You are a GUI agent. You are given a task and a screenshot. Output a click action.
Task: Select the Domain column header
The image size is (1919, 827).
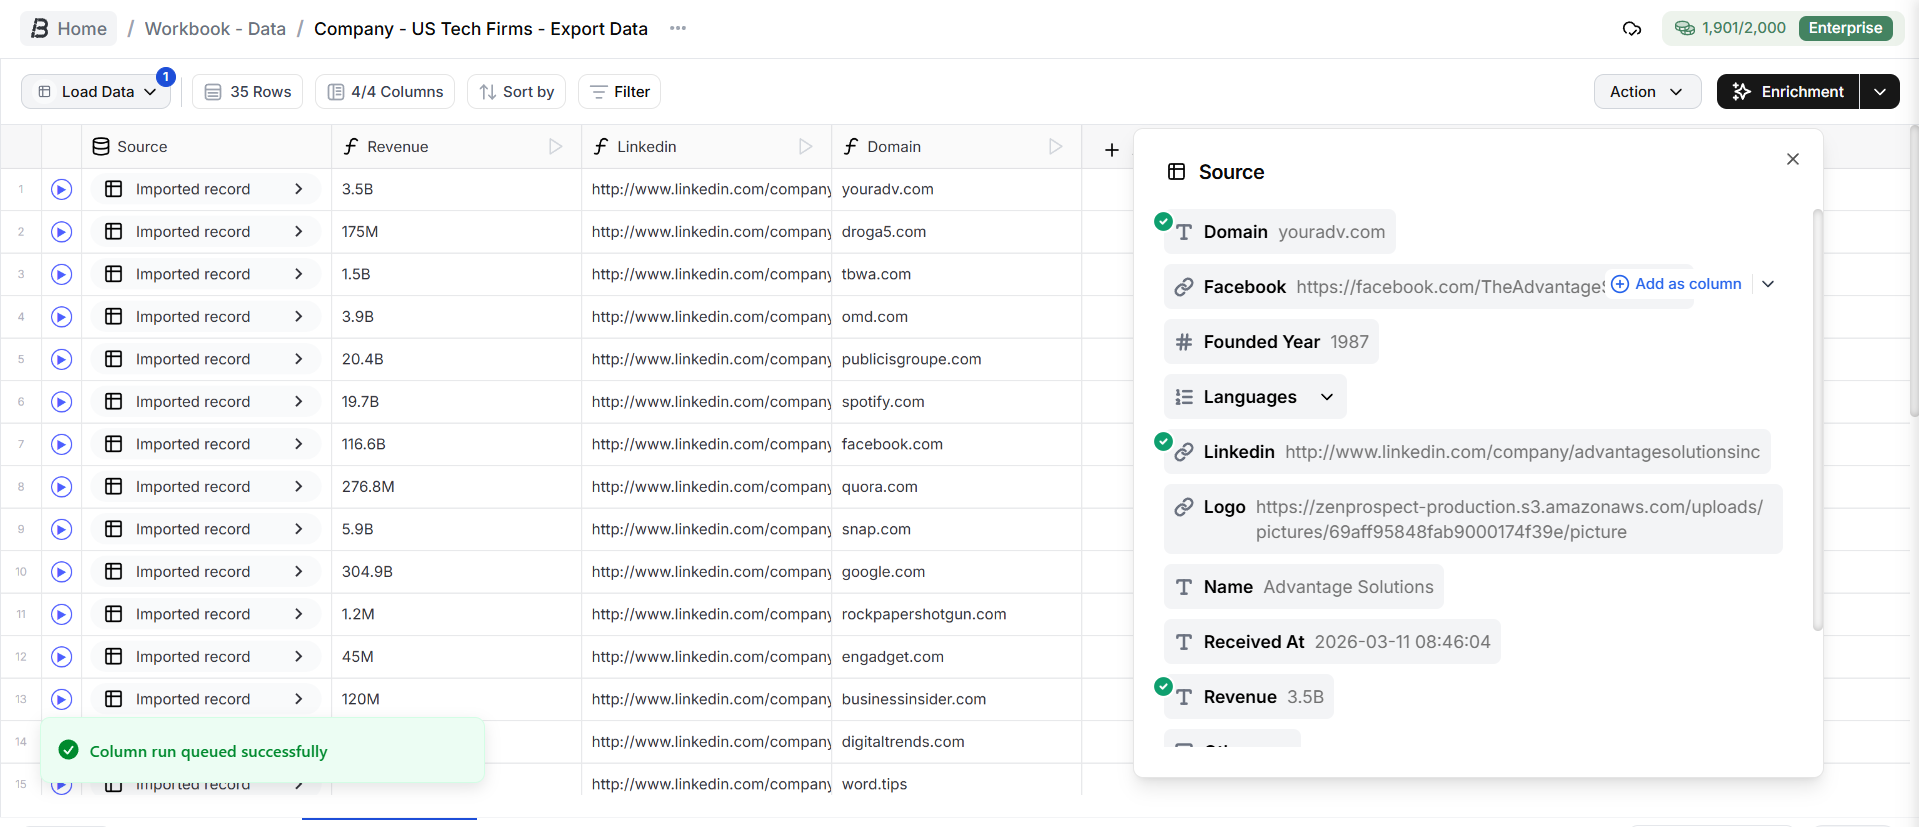[956, 147]
